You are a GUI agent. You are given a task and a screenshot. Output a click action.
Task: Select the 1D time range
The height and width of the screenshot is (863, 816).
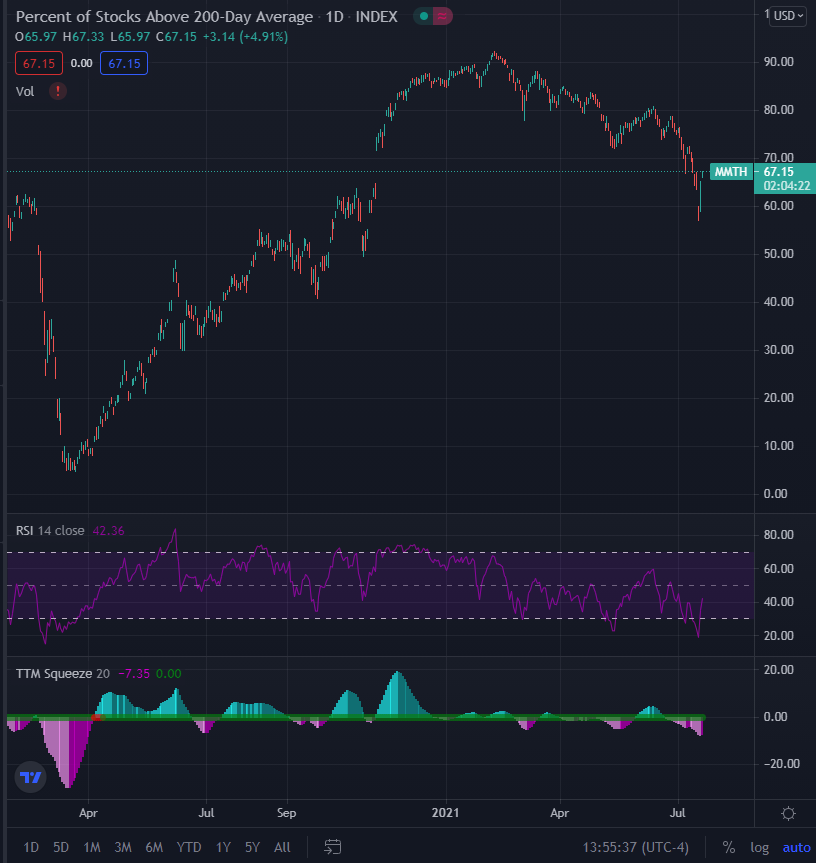pyautogui.click(x=31, y=847)
